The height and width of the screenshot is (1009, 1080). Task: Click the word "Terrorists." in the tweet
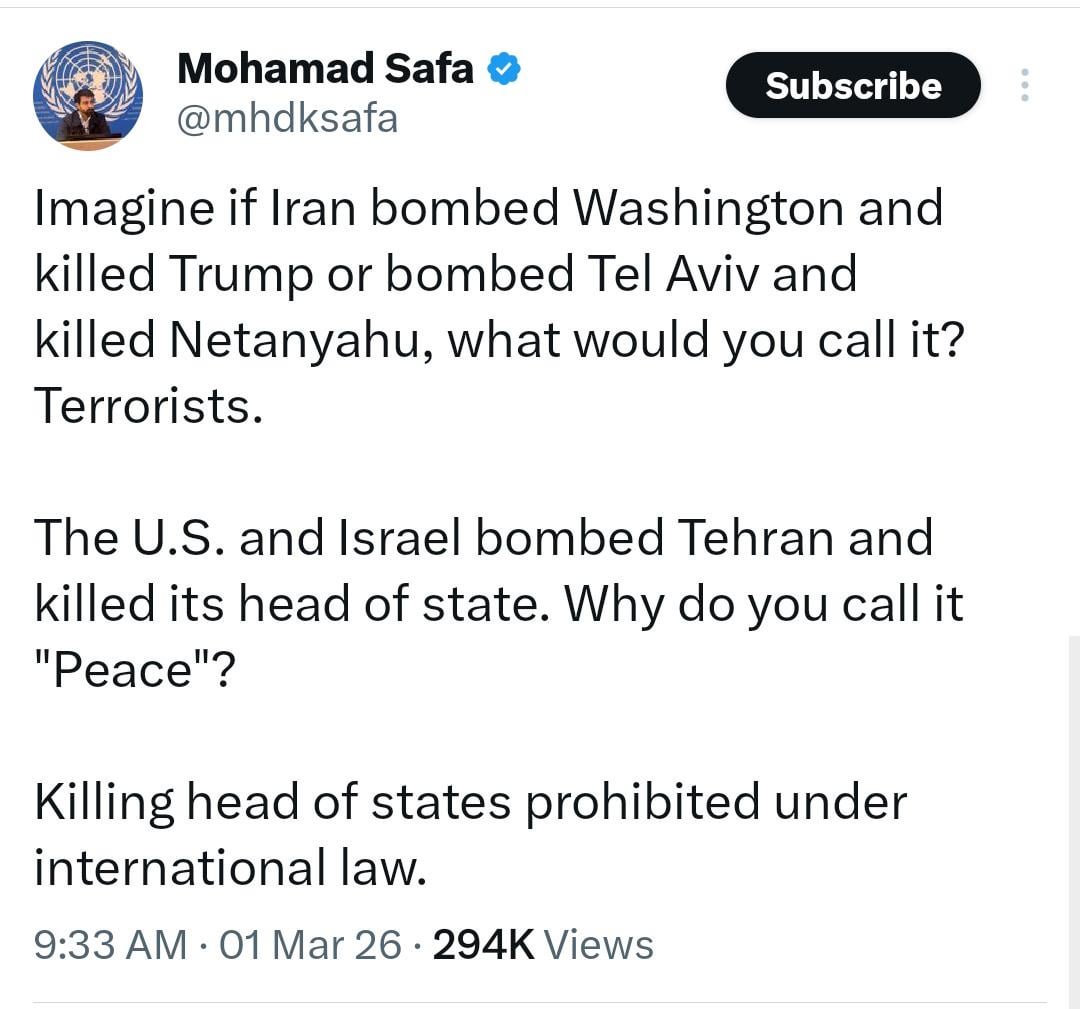point(149,406)
